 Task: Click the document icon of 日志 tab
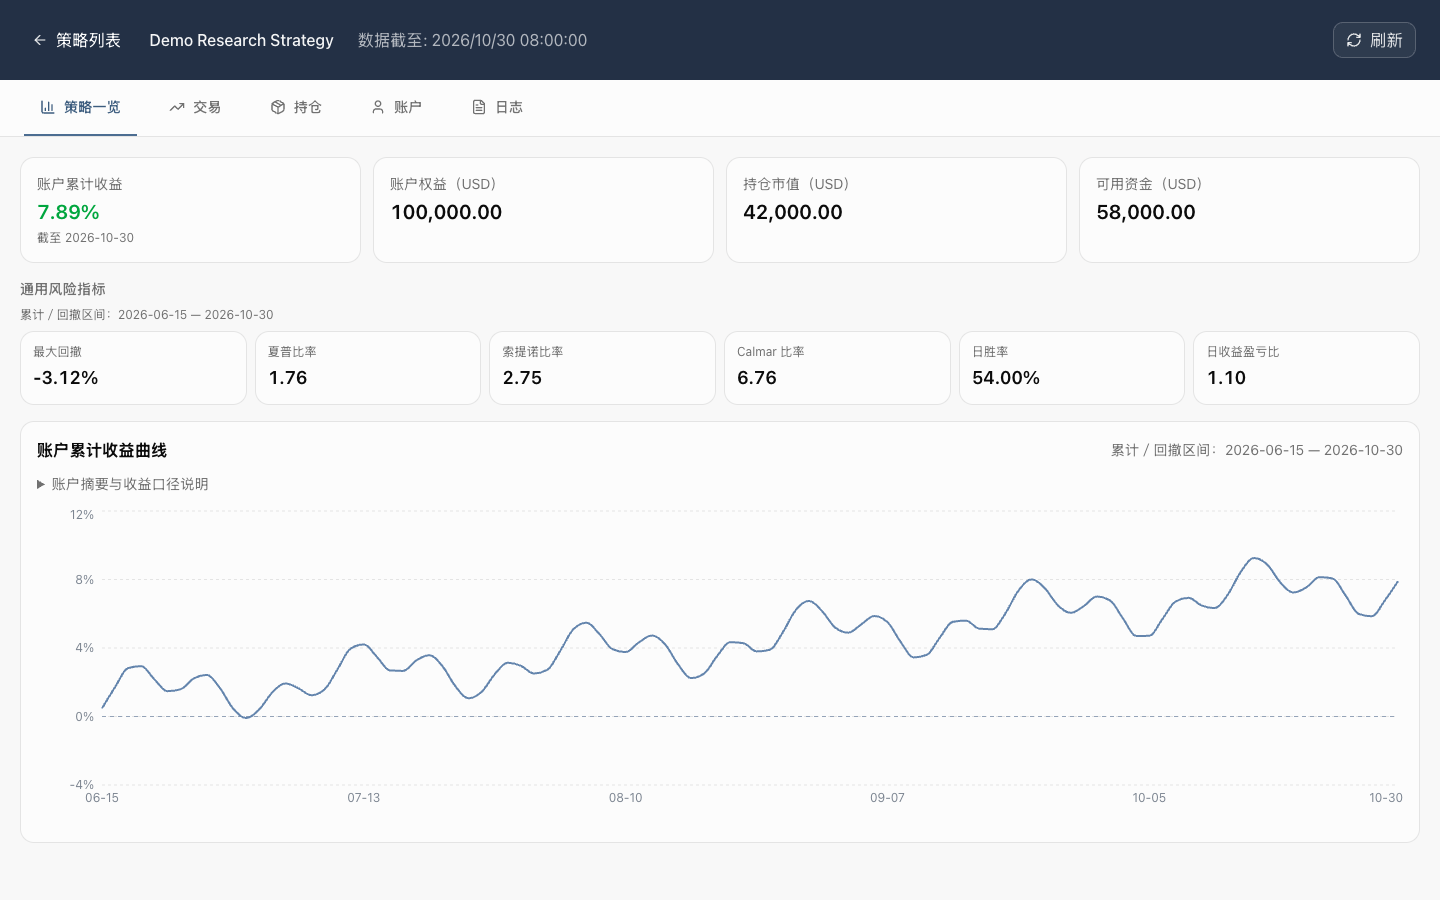coord(479,107)
